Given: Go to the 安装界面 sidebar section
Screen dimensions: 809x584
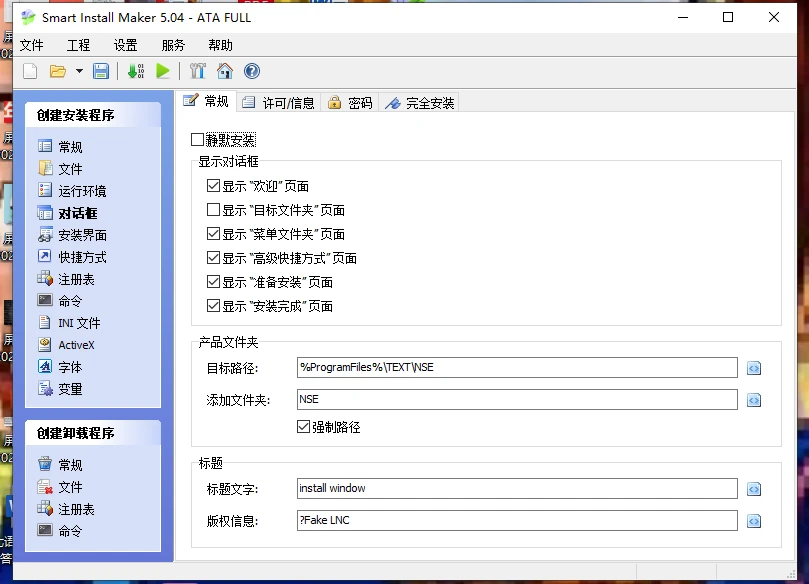Looking at the screenshot, I should point(82,235).
